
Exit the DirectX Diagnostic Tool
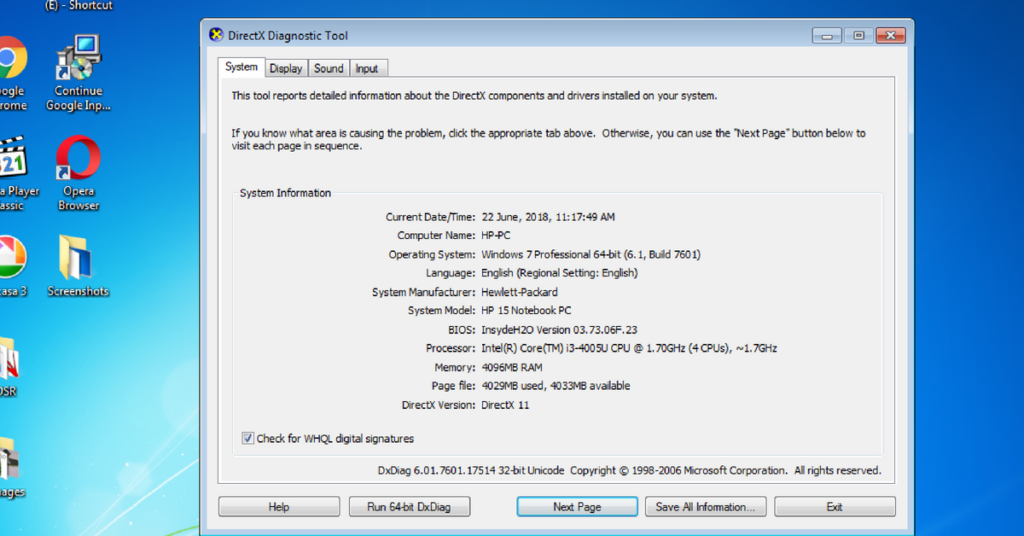pos(835,507)
